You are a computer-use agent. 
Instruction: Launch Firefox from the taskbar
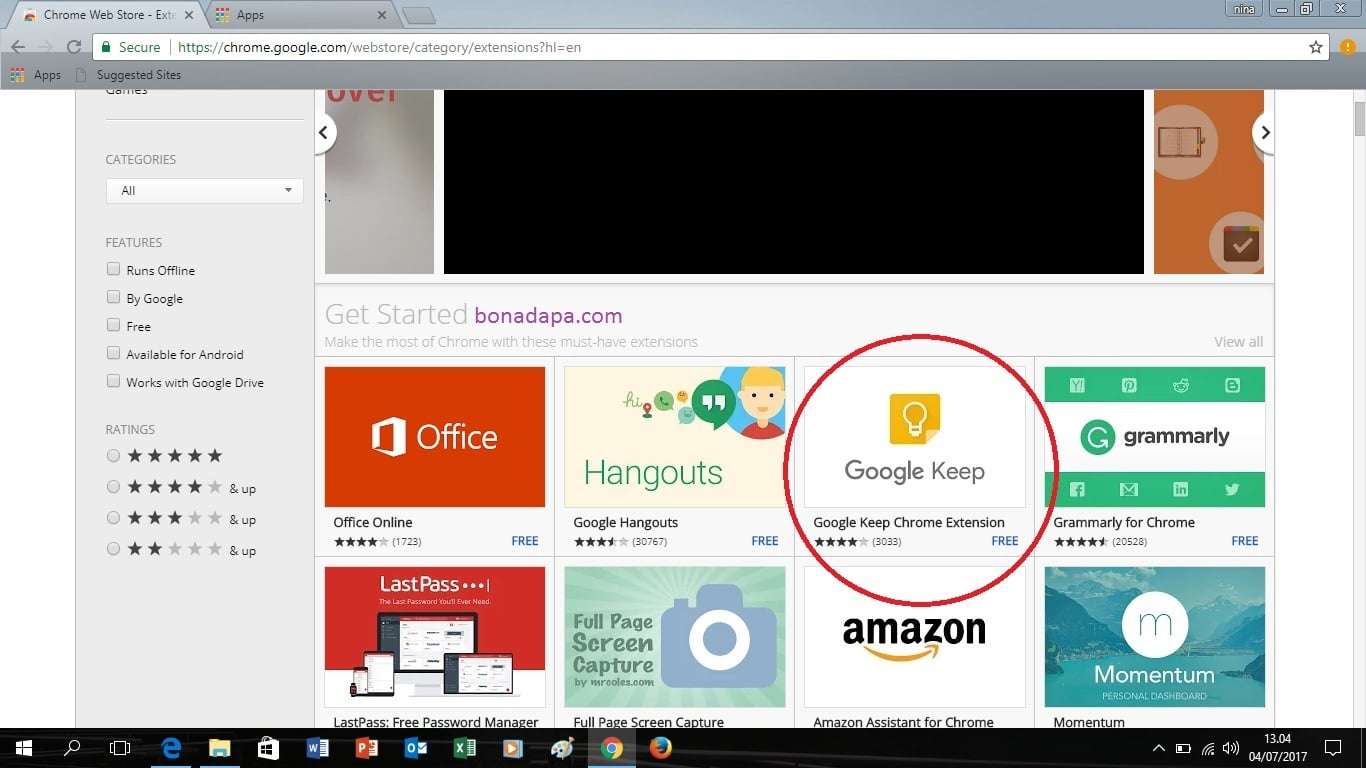click(660, 748)
